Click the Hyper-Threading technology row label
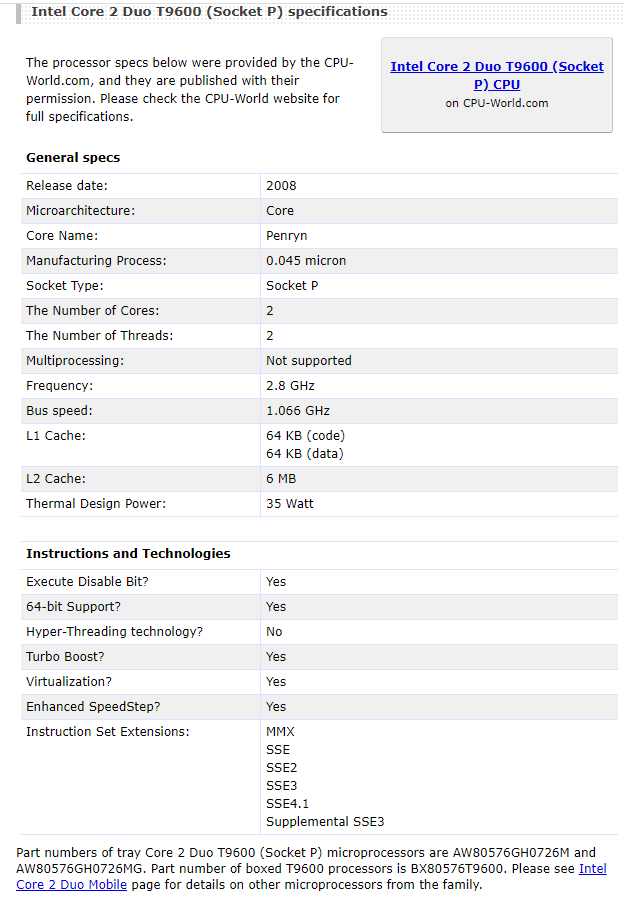The image size is (624, 908). click(114, 632)
